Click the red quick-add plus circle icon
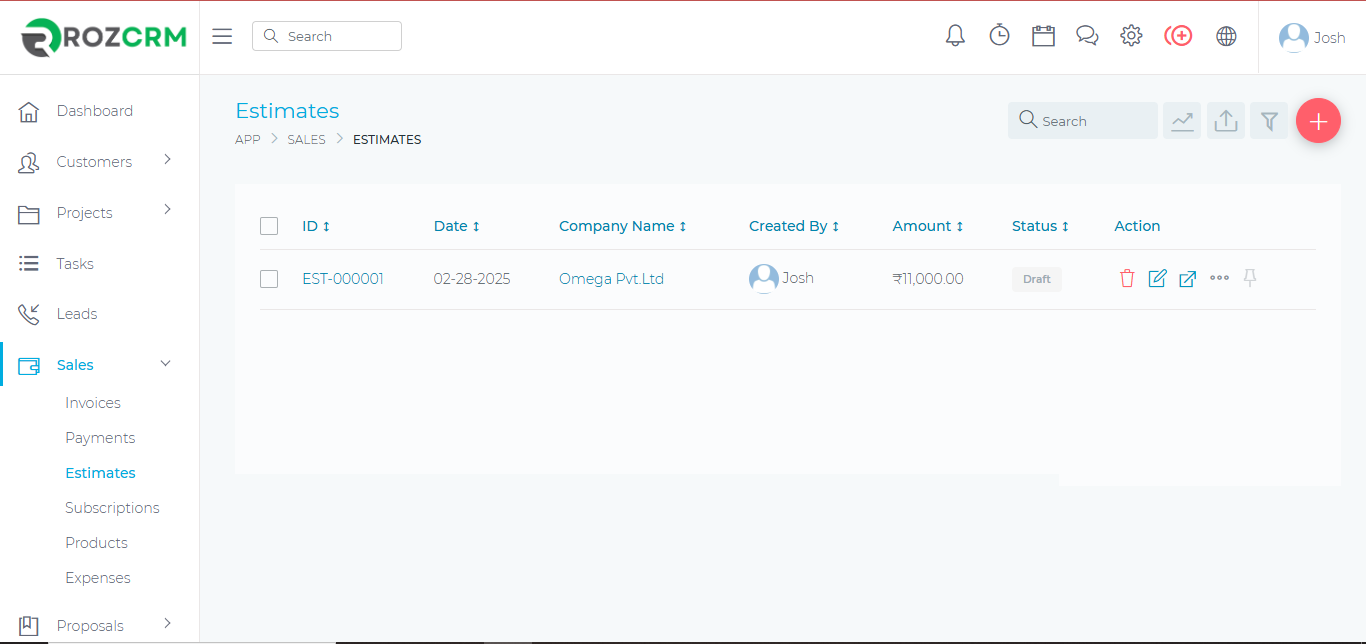Viewport: 1366px width, 644px height. pyautogui.click(x=1178, y=36)
